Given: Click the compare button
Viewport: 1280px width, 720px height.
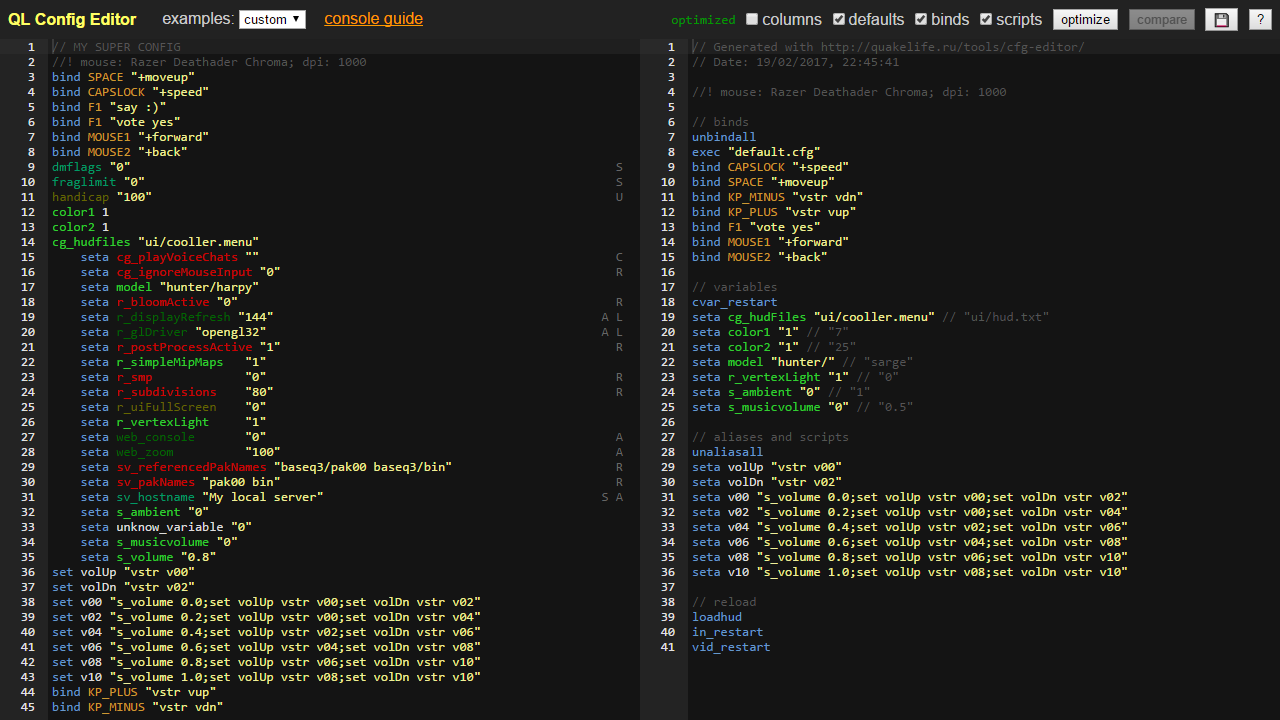Looking at the screenshot, I should 1162,19.
